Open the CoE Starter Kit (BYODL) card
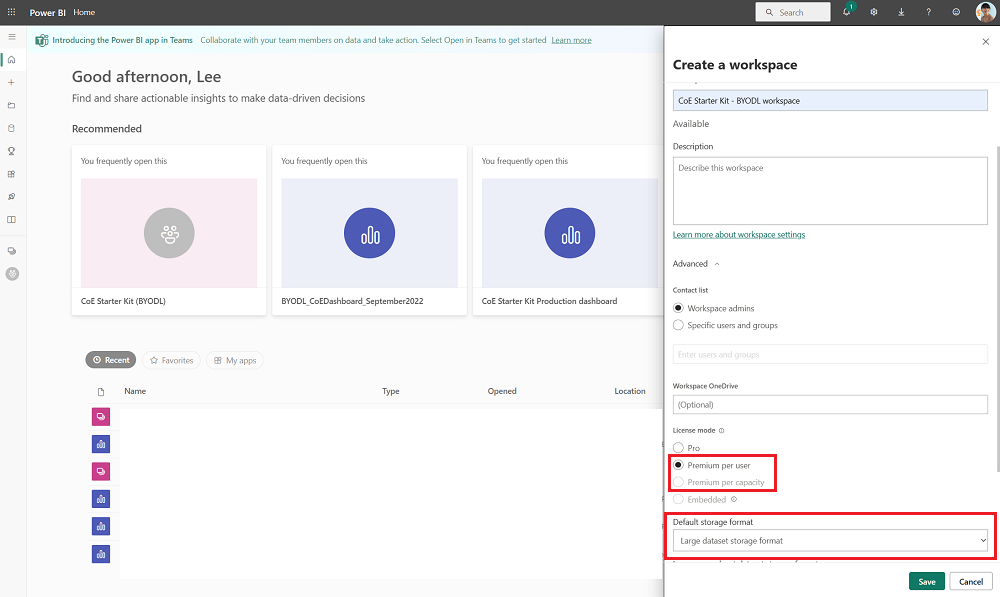This screenshot has width=1000, height=597. [x=169, y=230]
